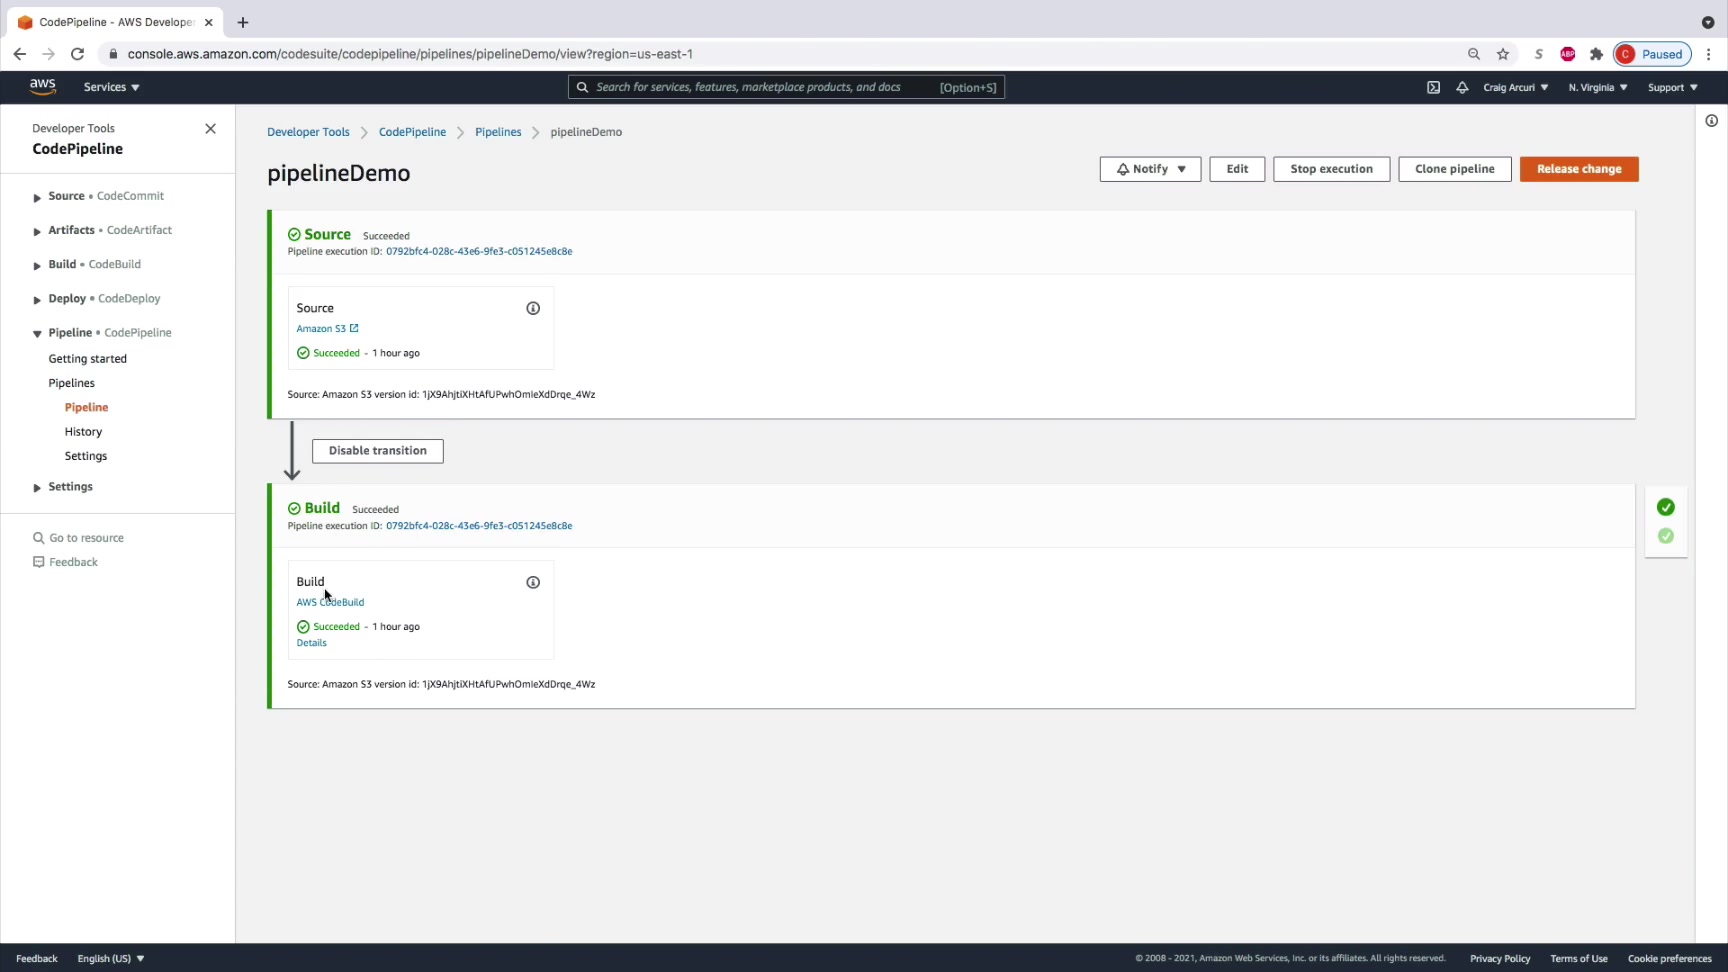Open the Paused profile button
Screen dimensions: 1728x972
coord(1652,54)
